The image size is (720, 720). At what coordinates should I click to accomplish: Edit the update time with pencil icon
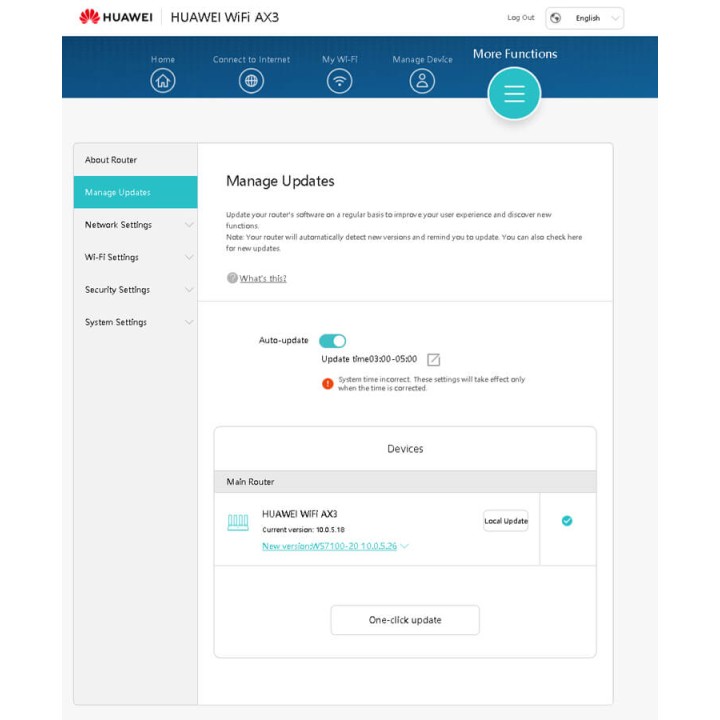(x=433, y=360)
